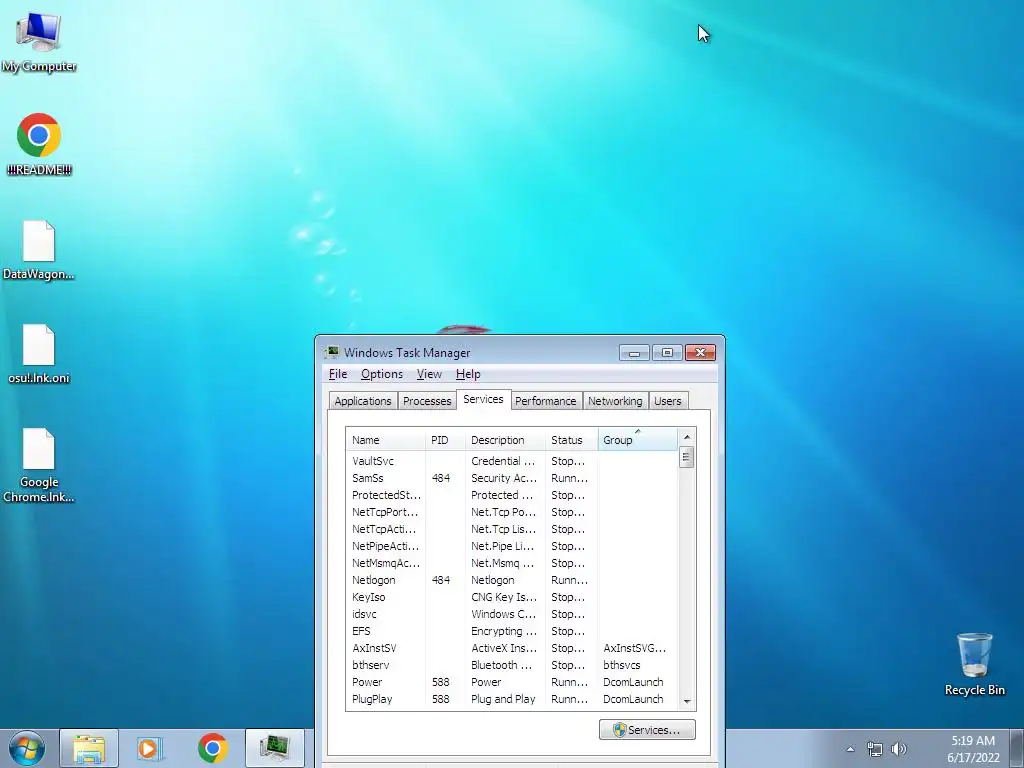
Task: Click the Task Manager taskbar button
Action: coord(275,748)
